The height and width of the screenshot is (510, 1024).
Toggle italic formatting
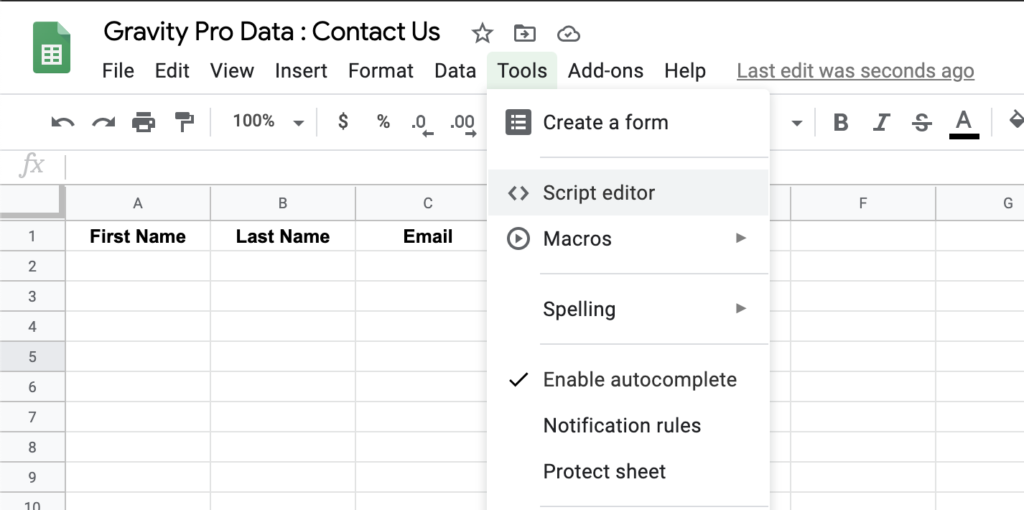(882, 122)
